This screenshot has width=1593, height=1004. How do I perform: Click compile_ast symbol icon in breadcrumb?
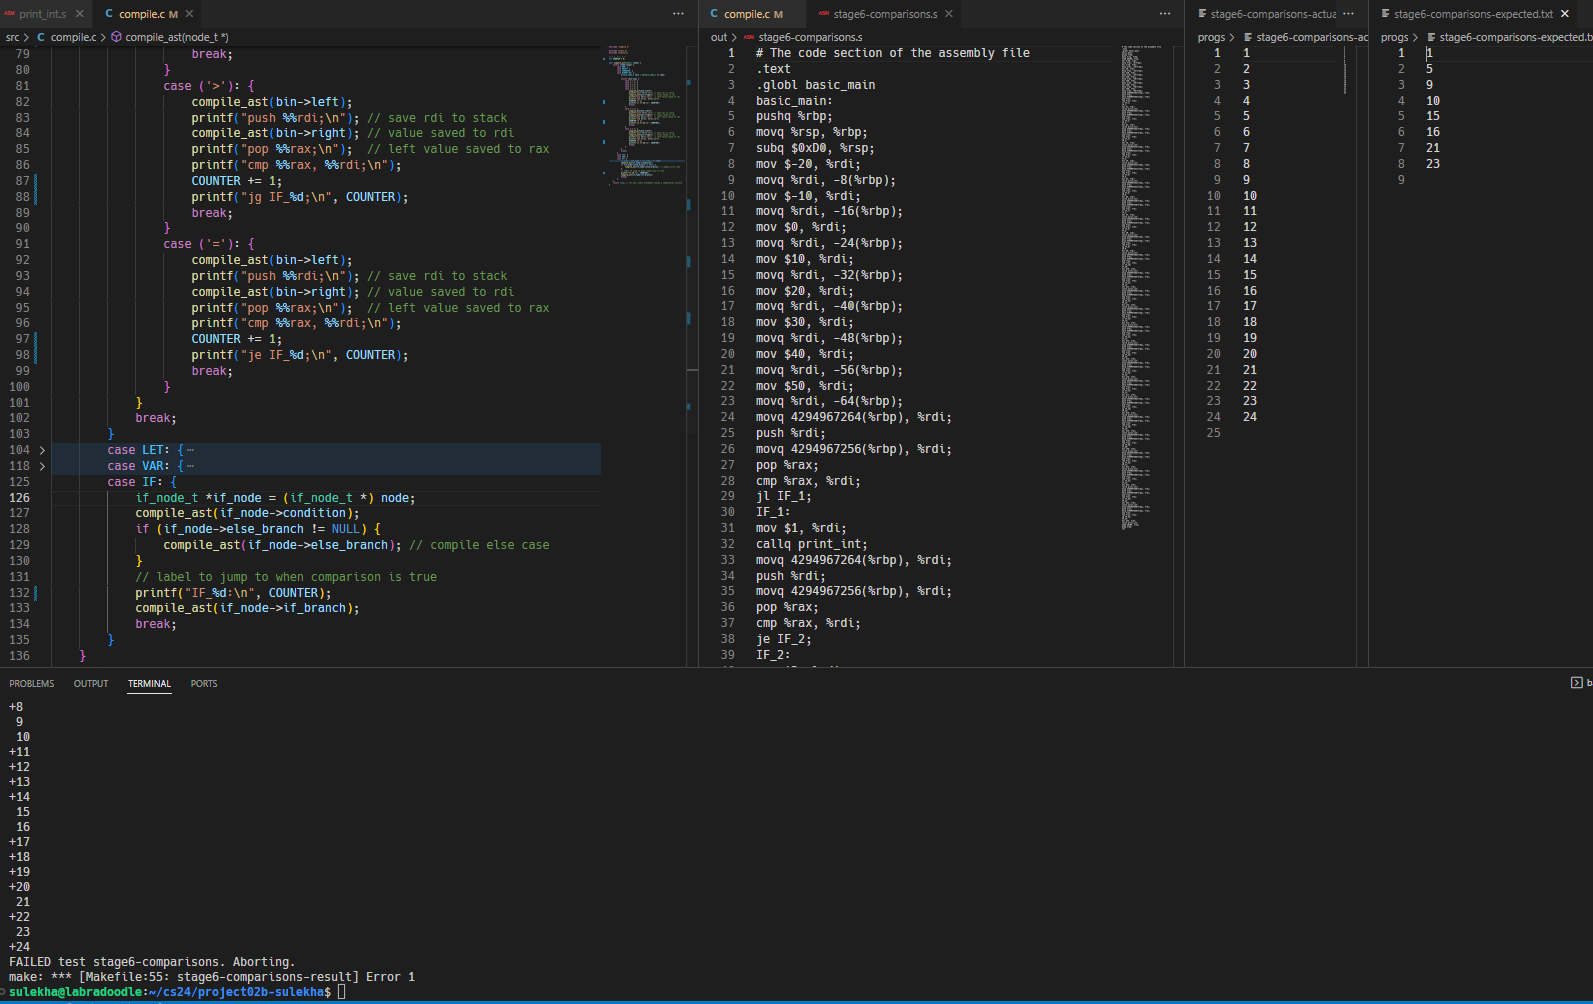pos(117,37)
